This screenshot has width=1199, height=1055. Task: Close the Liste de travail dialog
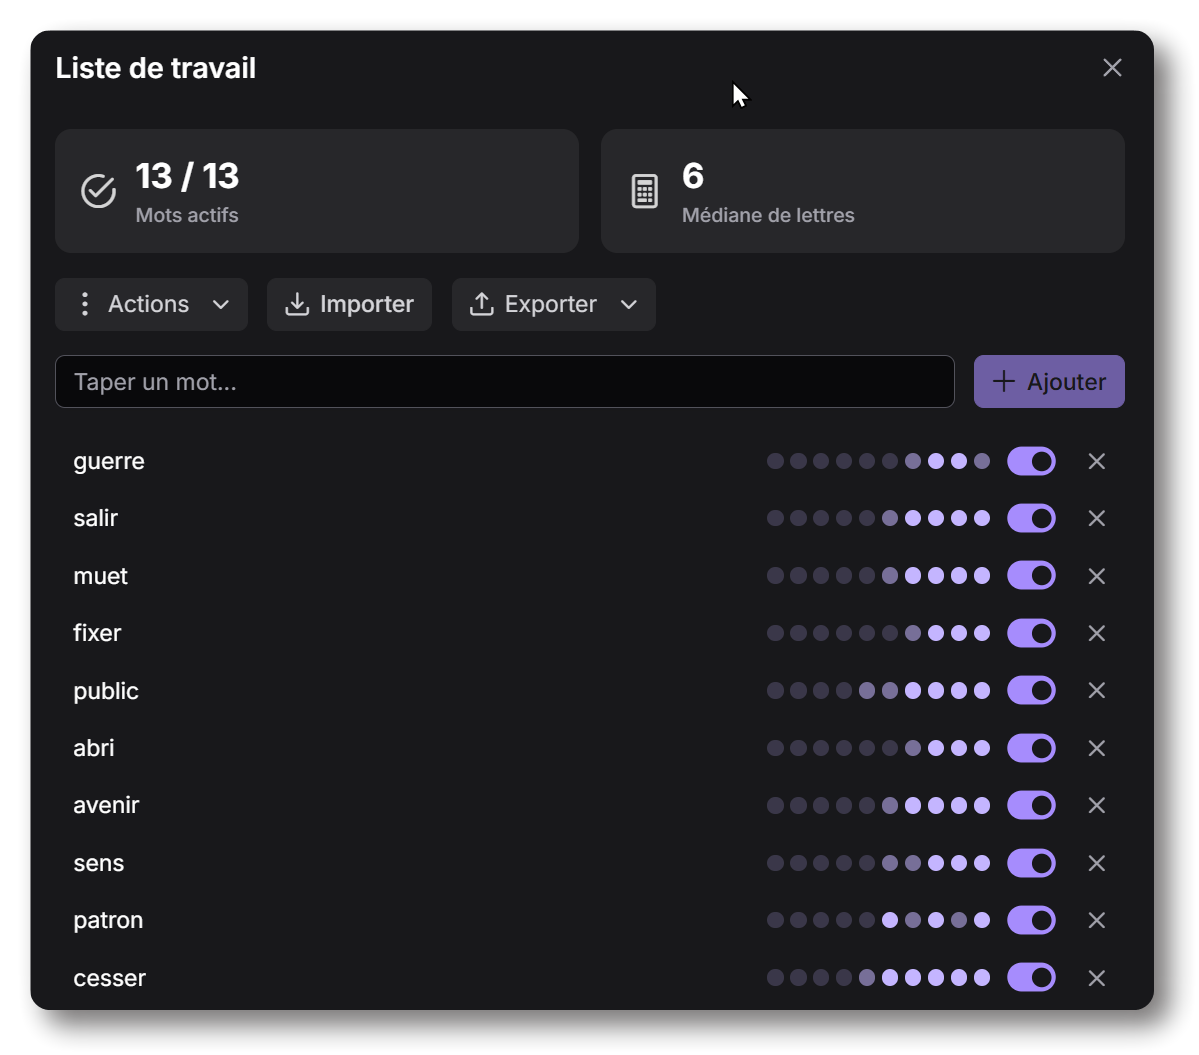click(1112, 68)
